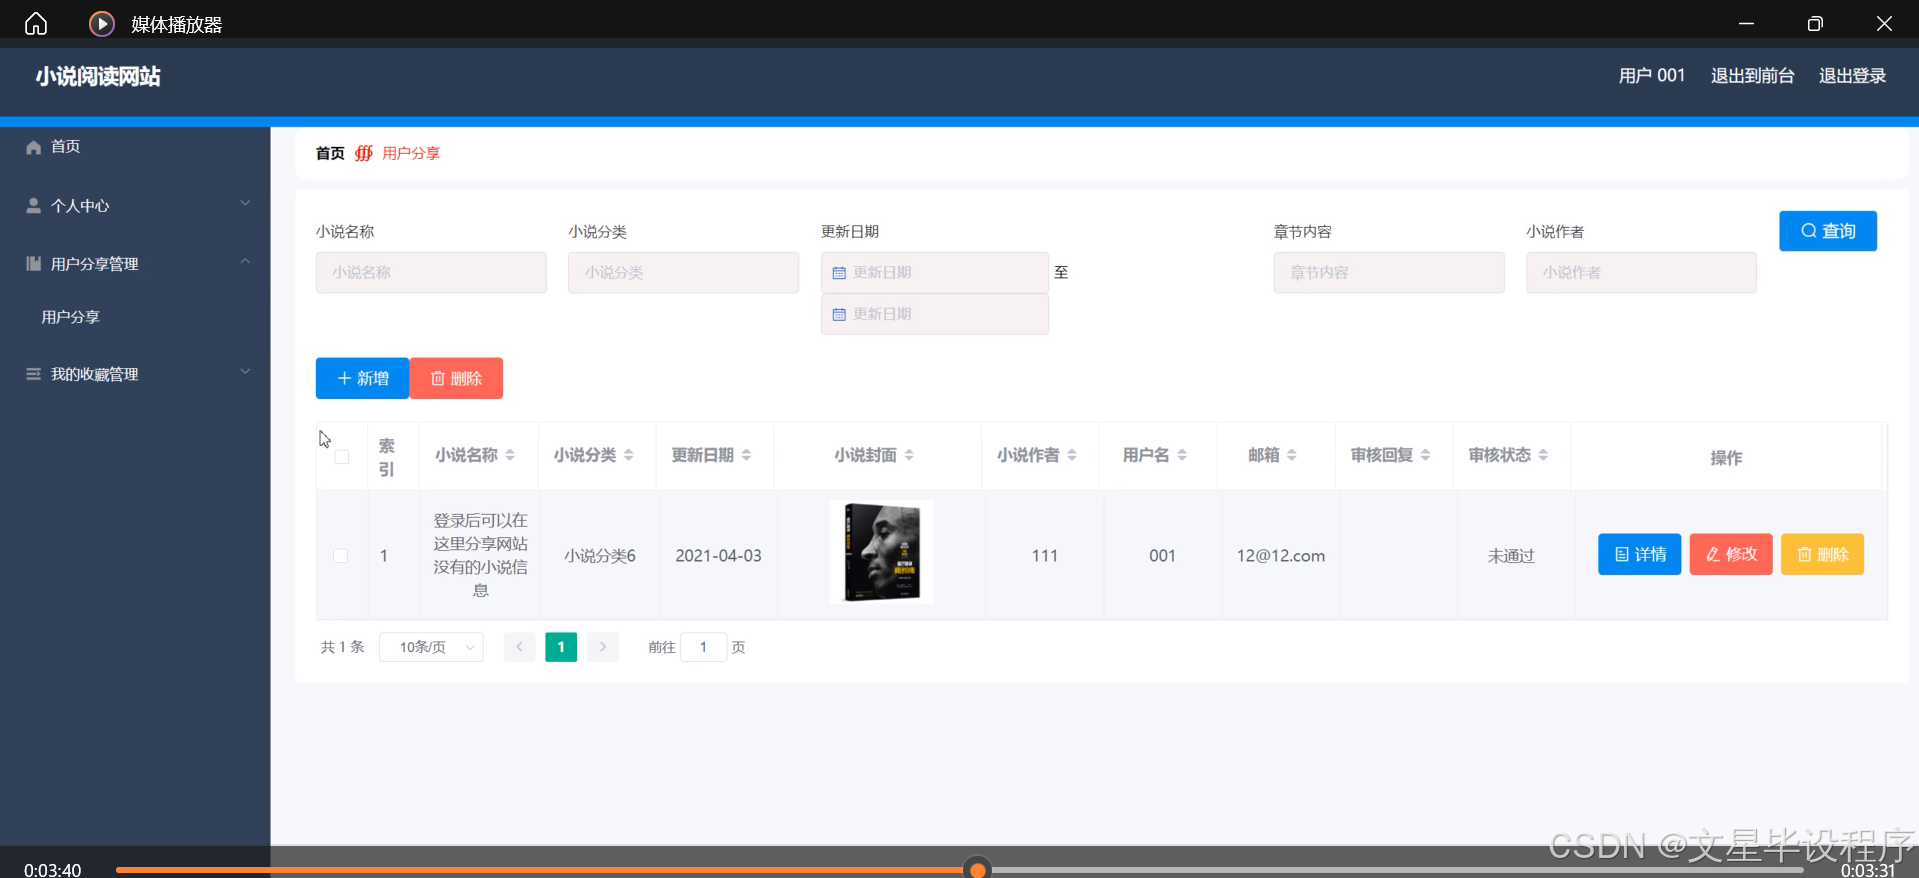This screenshot has width=1919, height=878.
Task: Click 用户 001 in the header
Action: click(1652, 76)
